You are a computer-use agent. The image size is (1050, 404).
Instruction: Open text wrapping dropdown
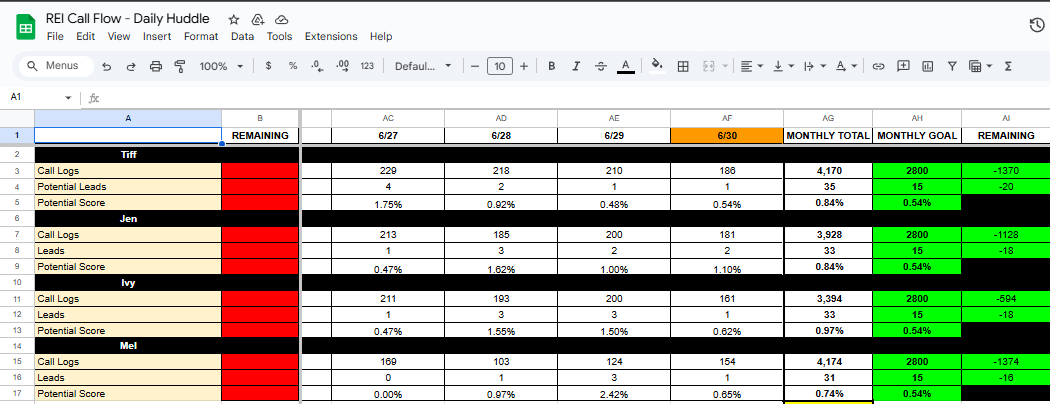point(814,66)
